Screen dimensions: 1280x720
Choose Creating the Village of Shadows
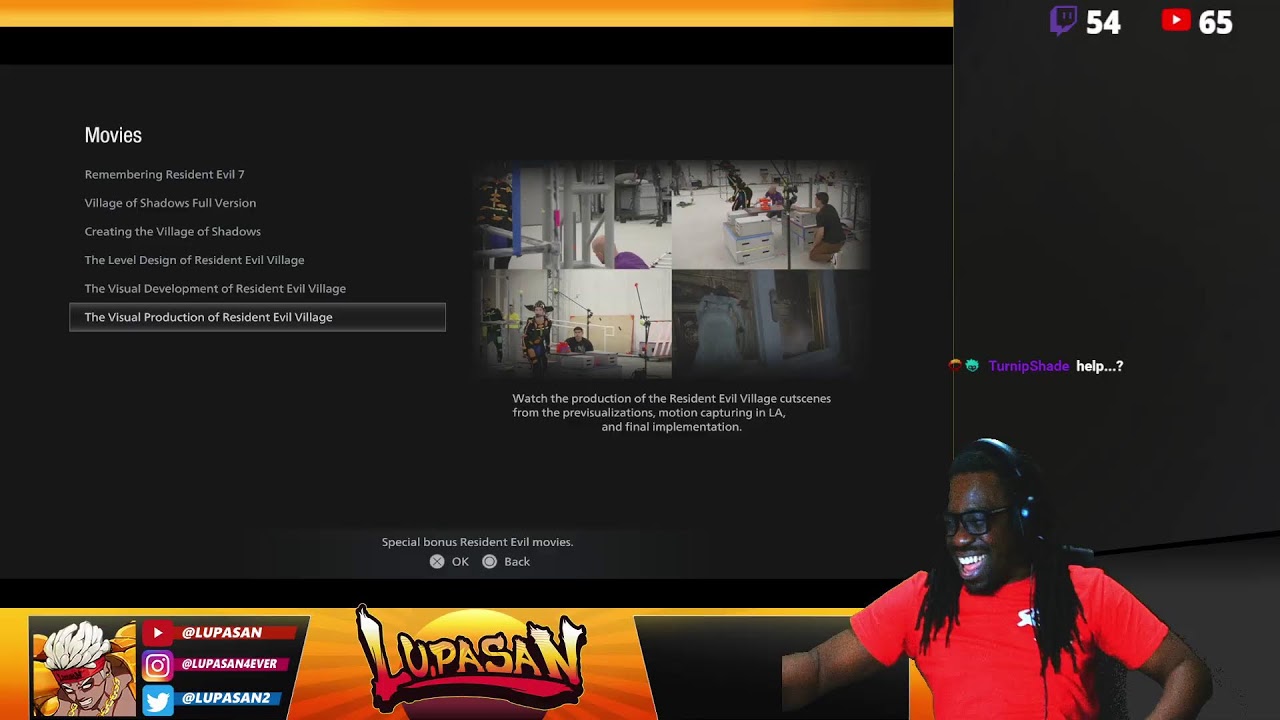[172, 231]
